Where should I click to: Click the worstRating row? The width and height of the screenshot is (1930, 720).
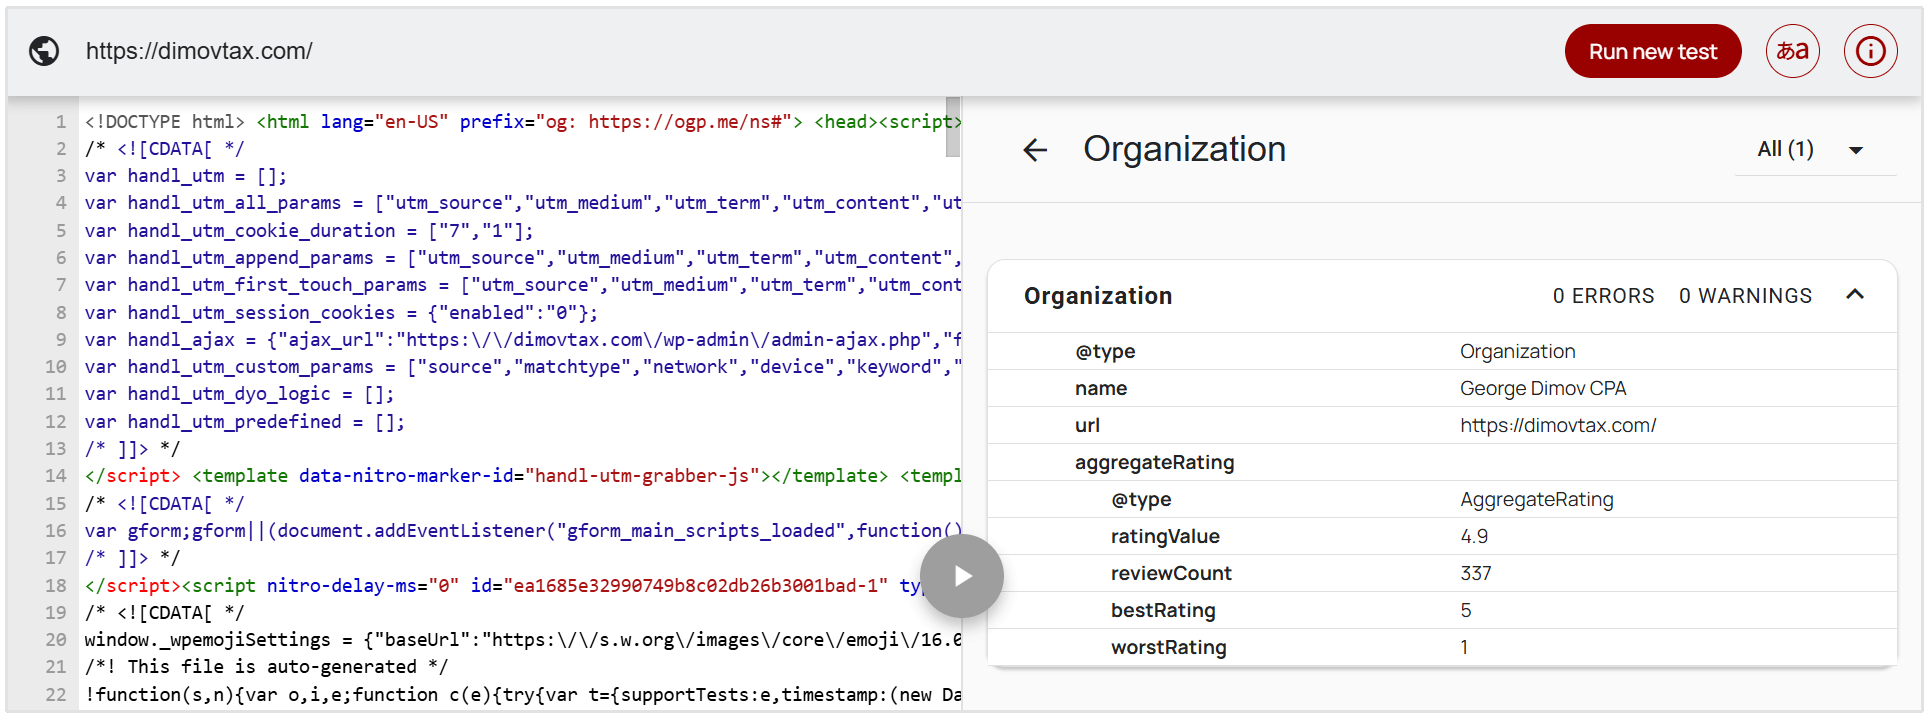pos(1440,647)
